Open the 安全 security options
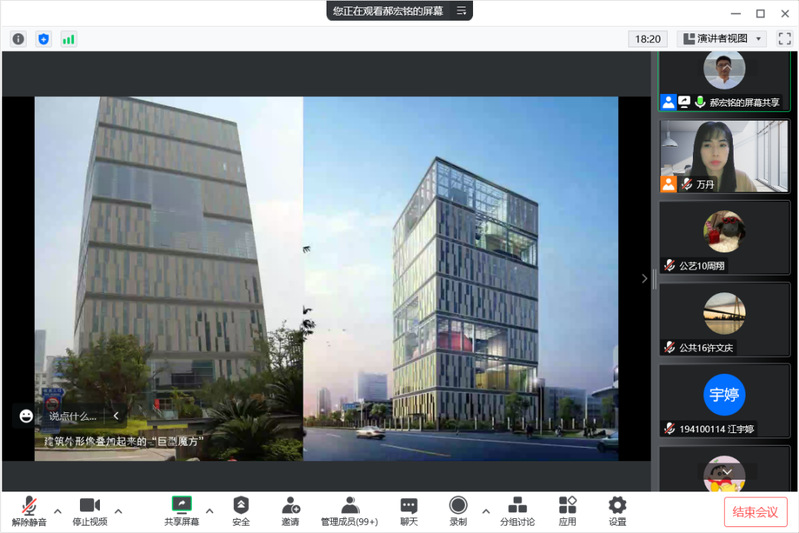799x533 pixels. [x=241, y=511]
